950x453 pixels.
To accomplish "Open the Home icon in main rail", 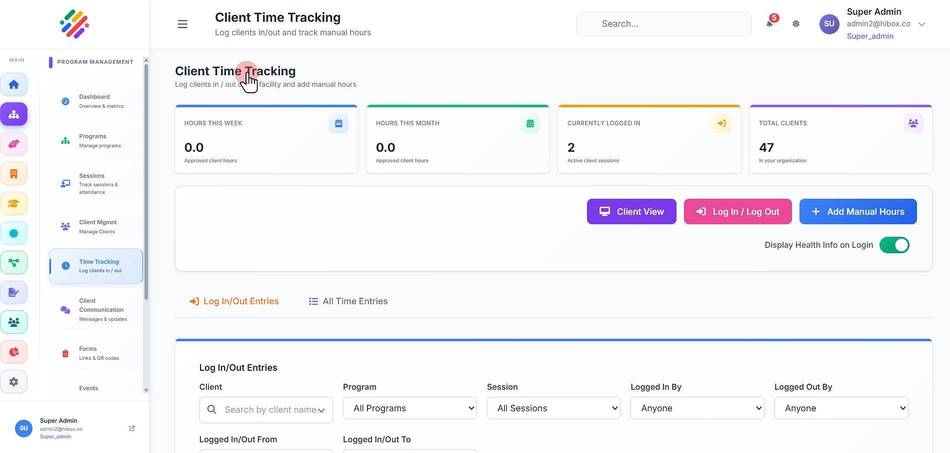I will [13, 84].
